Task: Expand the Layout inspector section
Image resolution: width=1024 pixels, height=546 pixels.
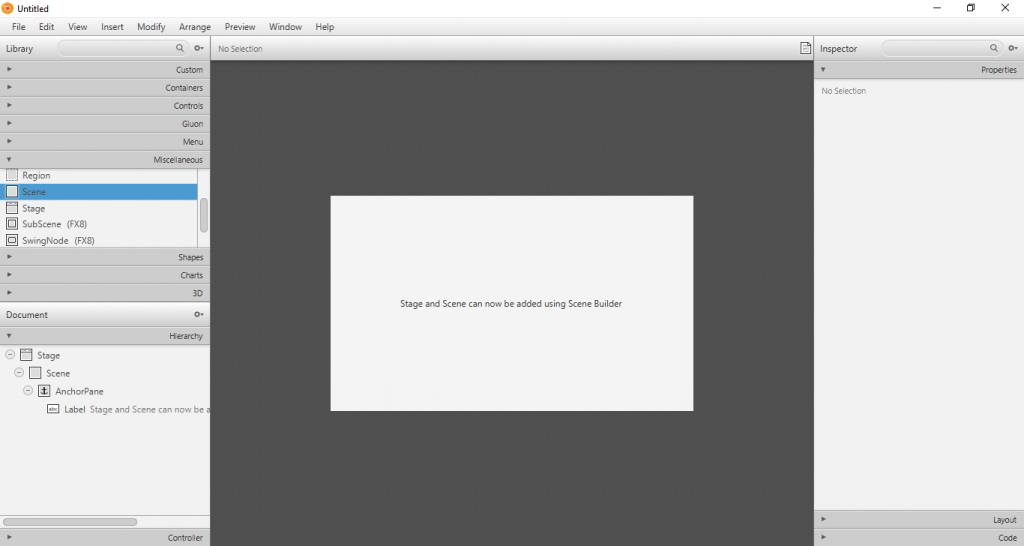Action: (919, 520)
